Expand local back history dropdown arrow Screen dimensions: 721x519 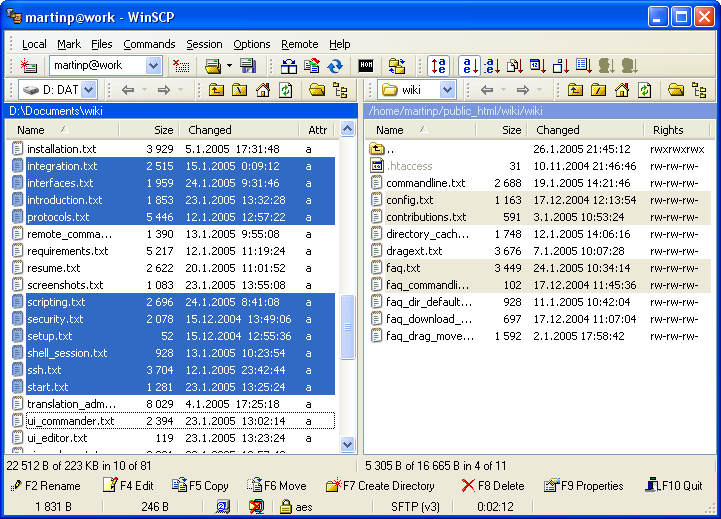[x=144, y=90]
